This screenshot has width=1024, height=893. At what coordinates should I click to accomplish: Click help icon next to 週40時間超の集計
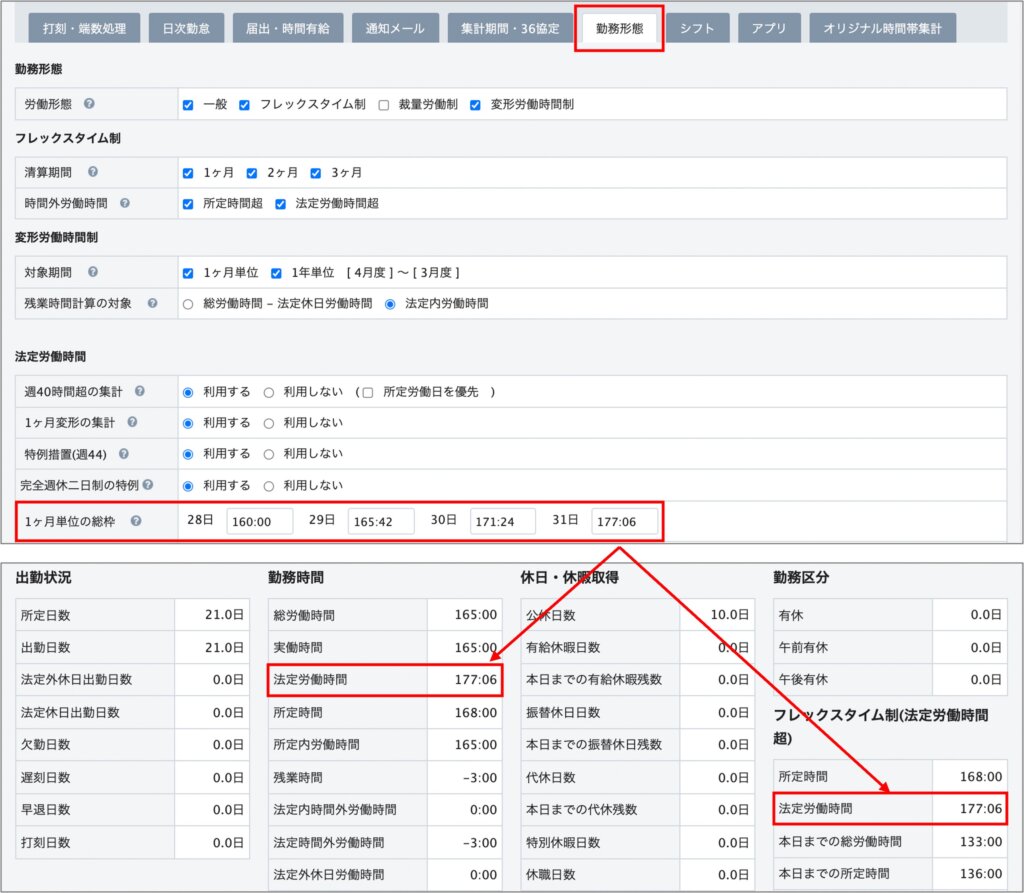(140, 392)
